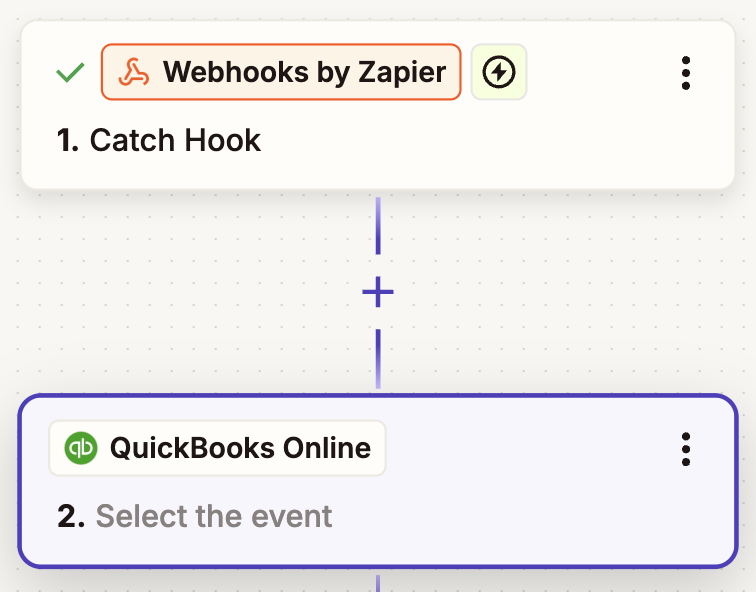Click the Webhooks by Zapier logo icon

(133, 72)
